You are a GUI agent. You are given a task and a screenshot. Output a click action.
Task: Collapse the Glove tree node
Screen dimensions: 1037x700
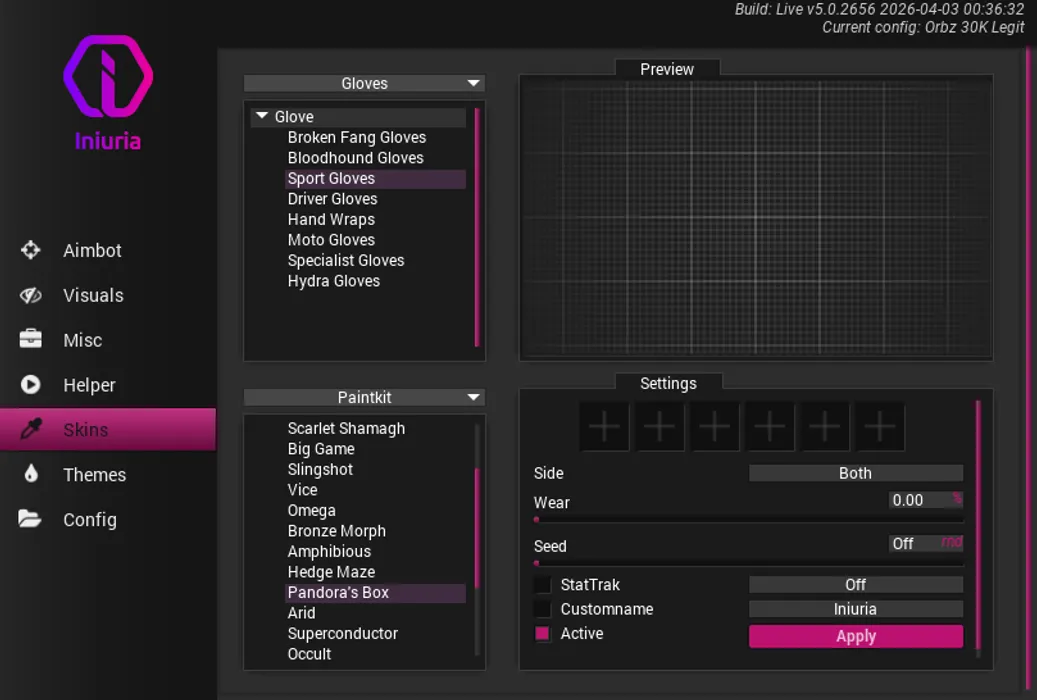(x=262, y=116)
